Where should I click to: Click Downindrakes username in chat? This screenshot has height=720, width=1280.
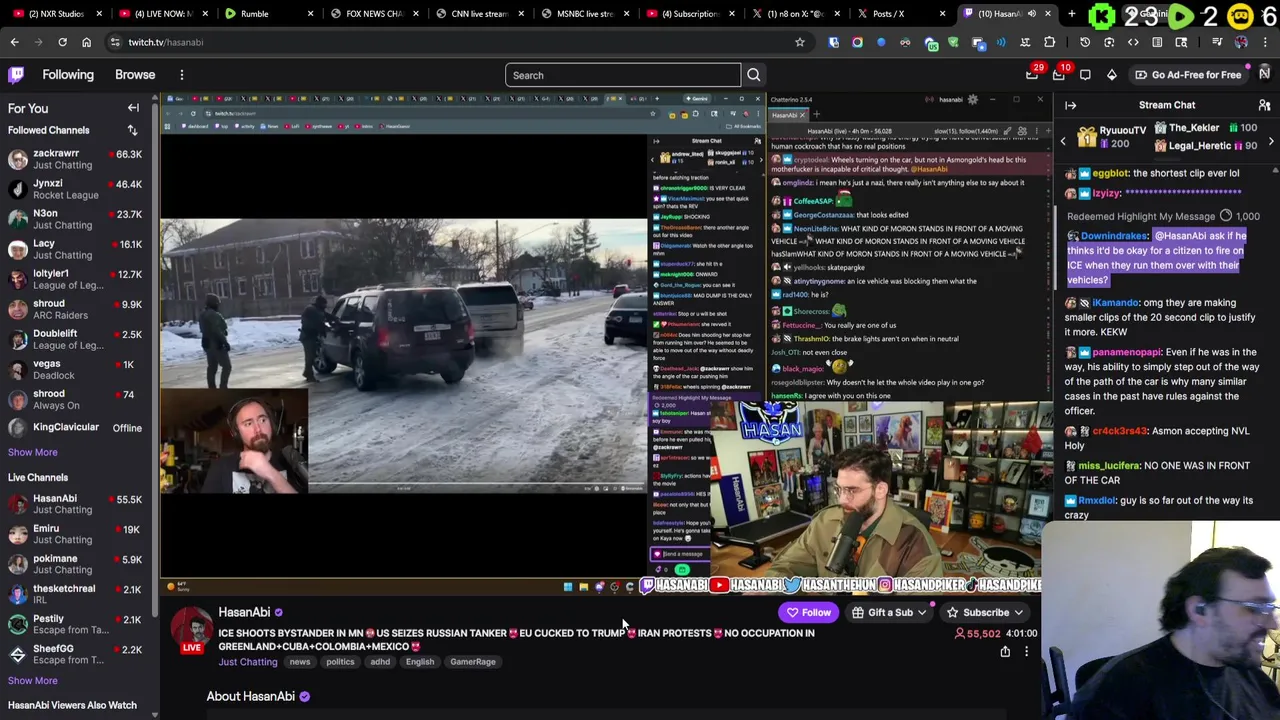(x=1114, y=236)
